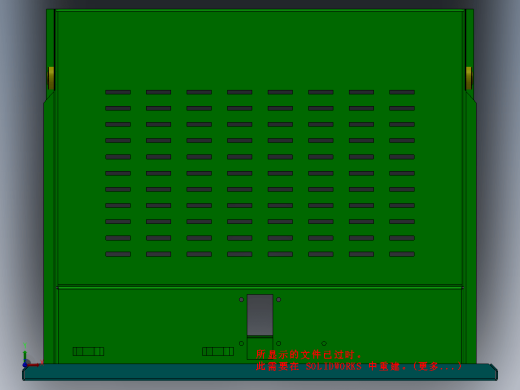Select the gray rectangular cover plate
The height and width of the screenshot is (390, 520).
(260, 315)
